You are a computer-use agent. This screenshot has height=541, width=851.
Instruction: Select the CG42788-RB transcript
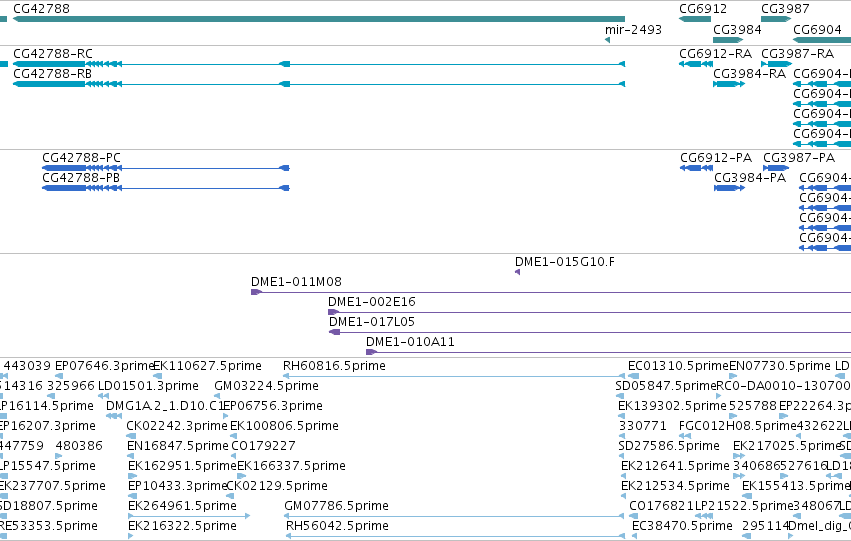click(x=319, y=84)
